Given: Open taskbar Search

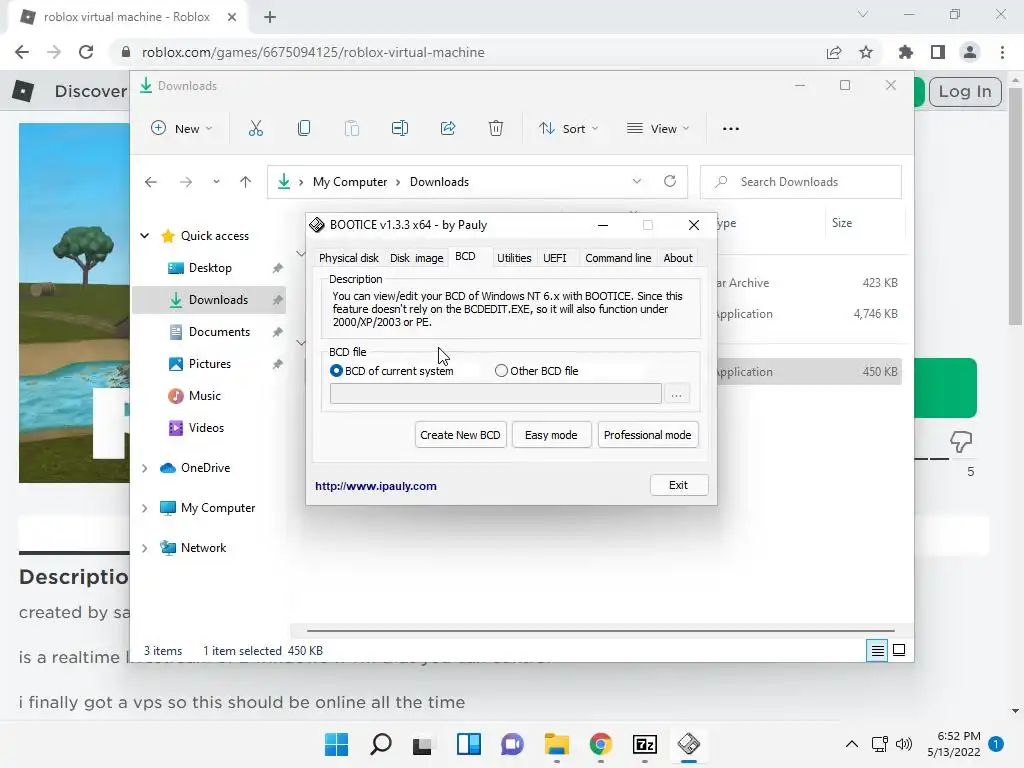Looking at the screenshot, I should pyautogui.click(x=381, y=744).
